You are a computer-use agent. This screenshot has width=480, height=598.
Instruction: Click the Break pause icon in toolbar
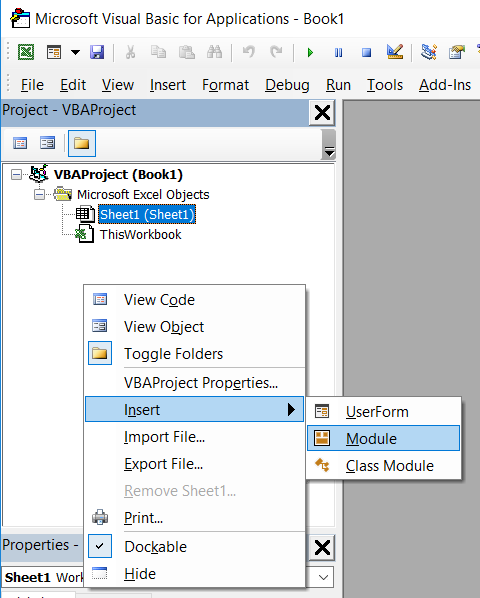(x=338, y=52)
